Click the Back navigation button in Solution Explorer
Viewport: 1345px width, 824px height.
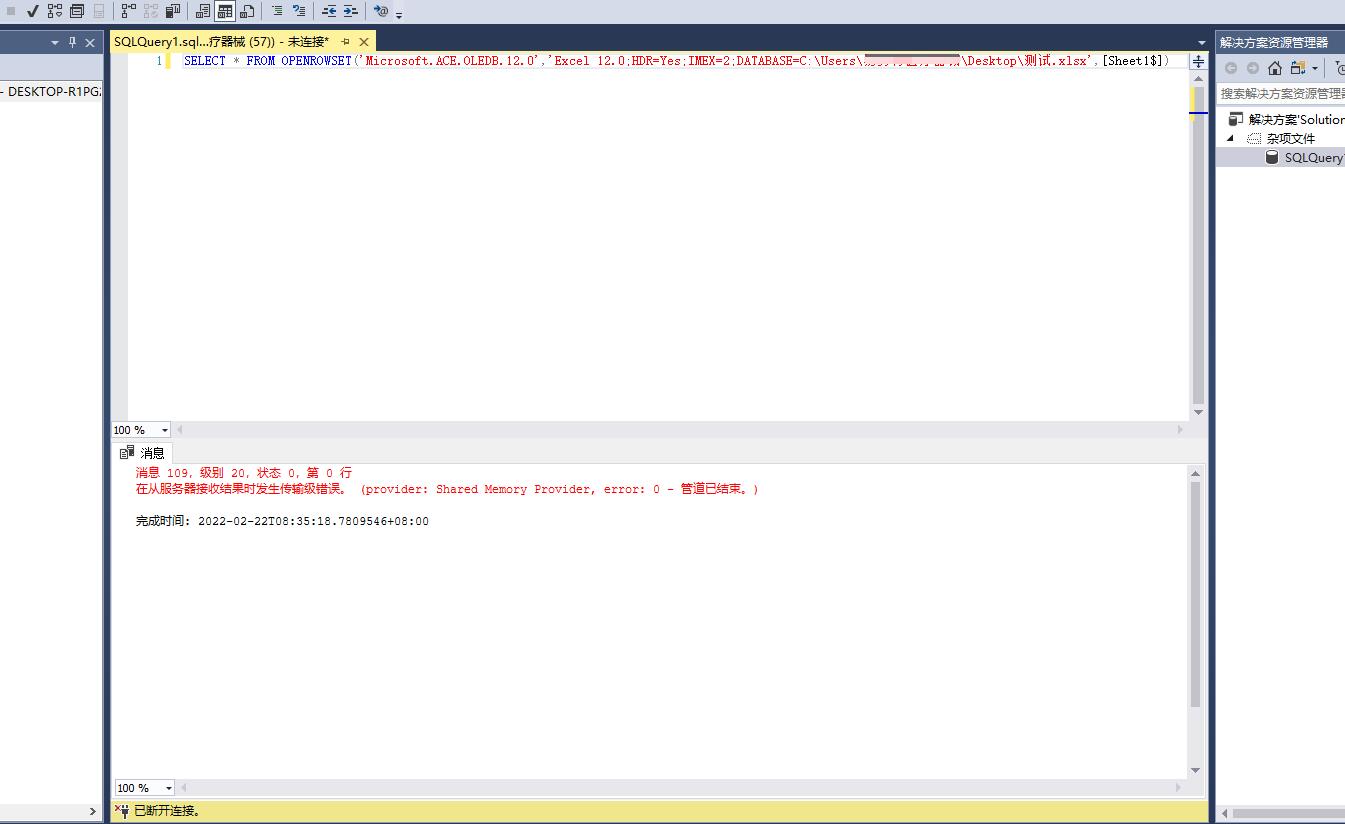[1232, 68]
